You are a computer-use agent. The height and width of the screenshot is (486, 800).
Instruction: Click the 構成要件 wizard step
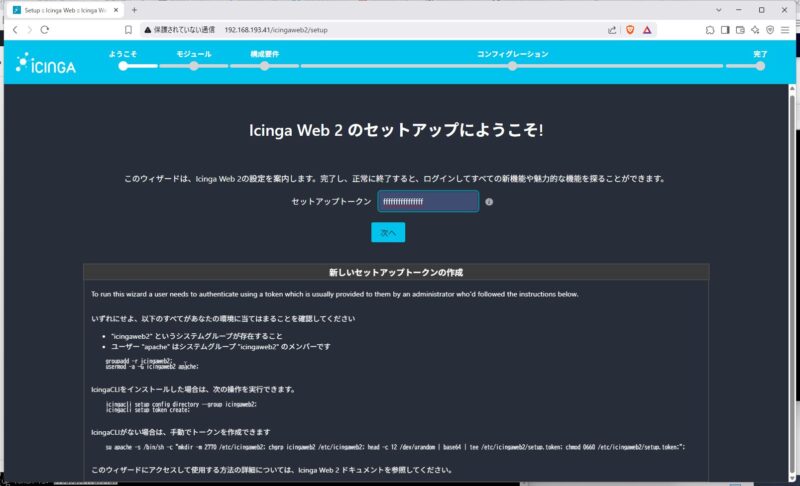pyautogui.click(x=264, y=60)
